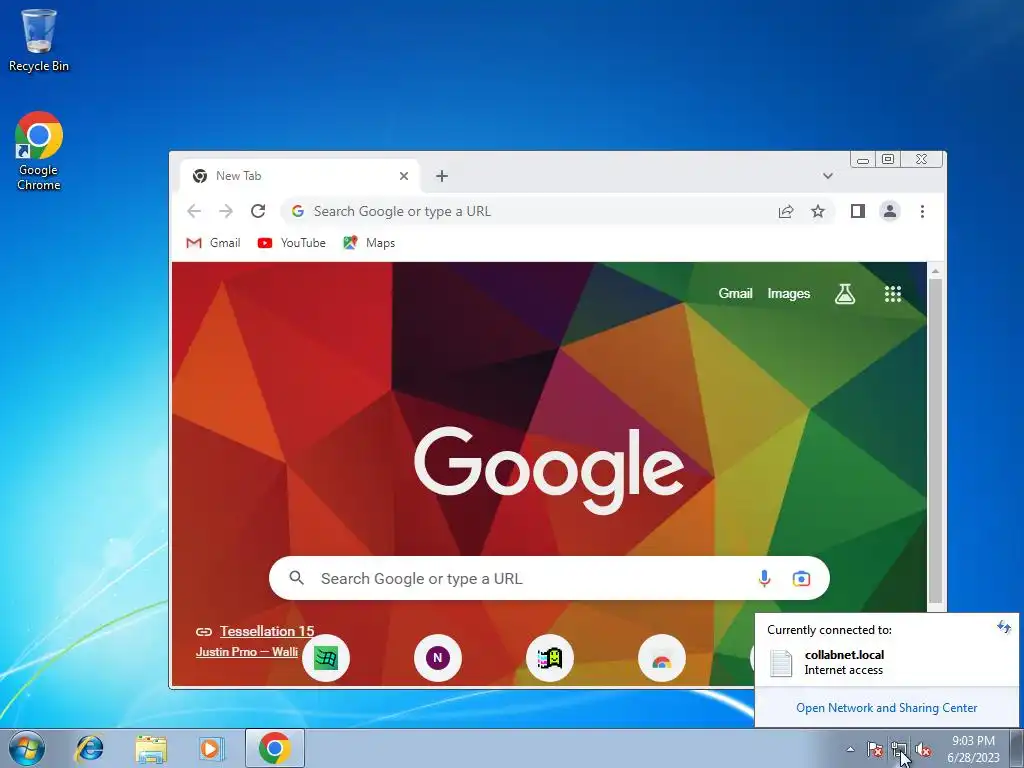Open Tessellation 15 theme link
Image resolution: width=1024 pixels, height=768 pixels.
267,631
